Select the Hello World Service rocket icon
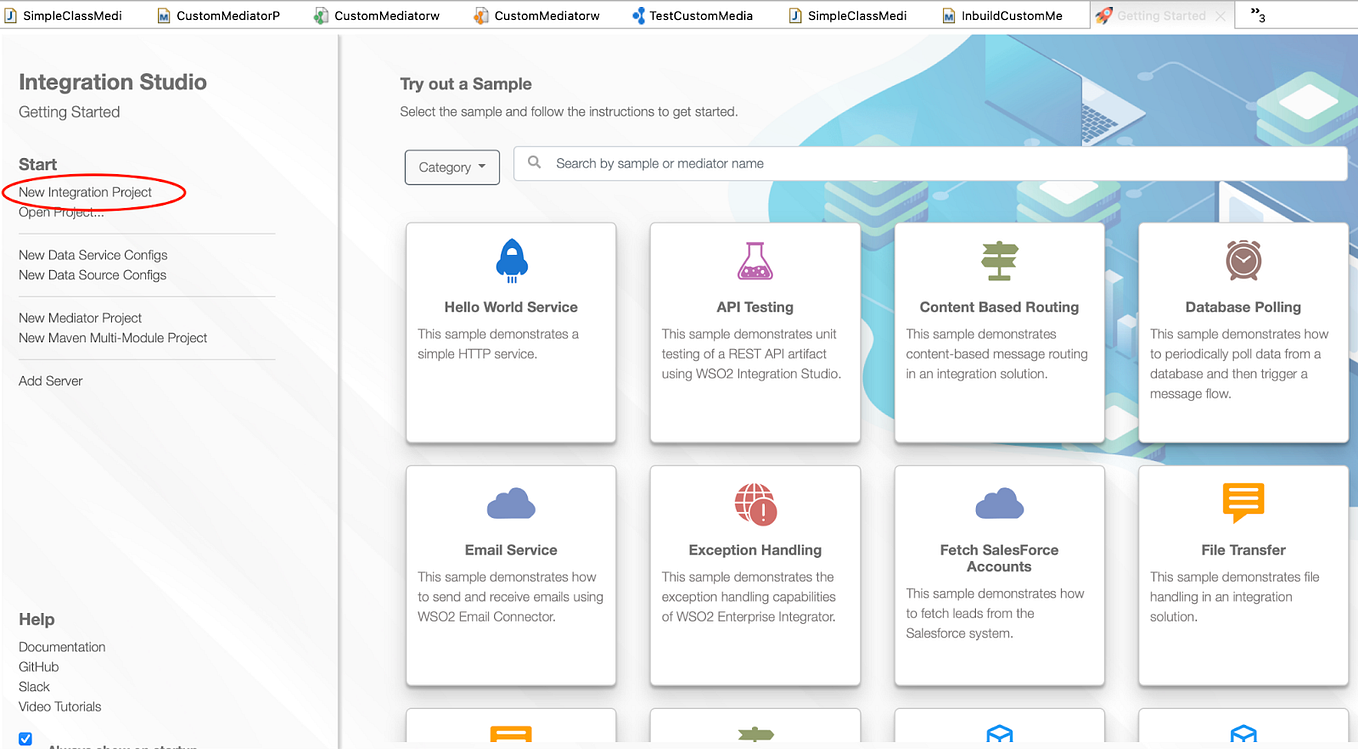The width and height of the screenshot is (1358, 749). coord(511,260)
